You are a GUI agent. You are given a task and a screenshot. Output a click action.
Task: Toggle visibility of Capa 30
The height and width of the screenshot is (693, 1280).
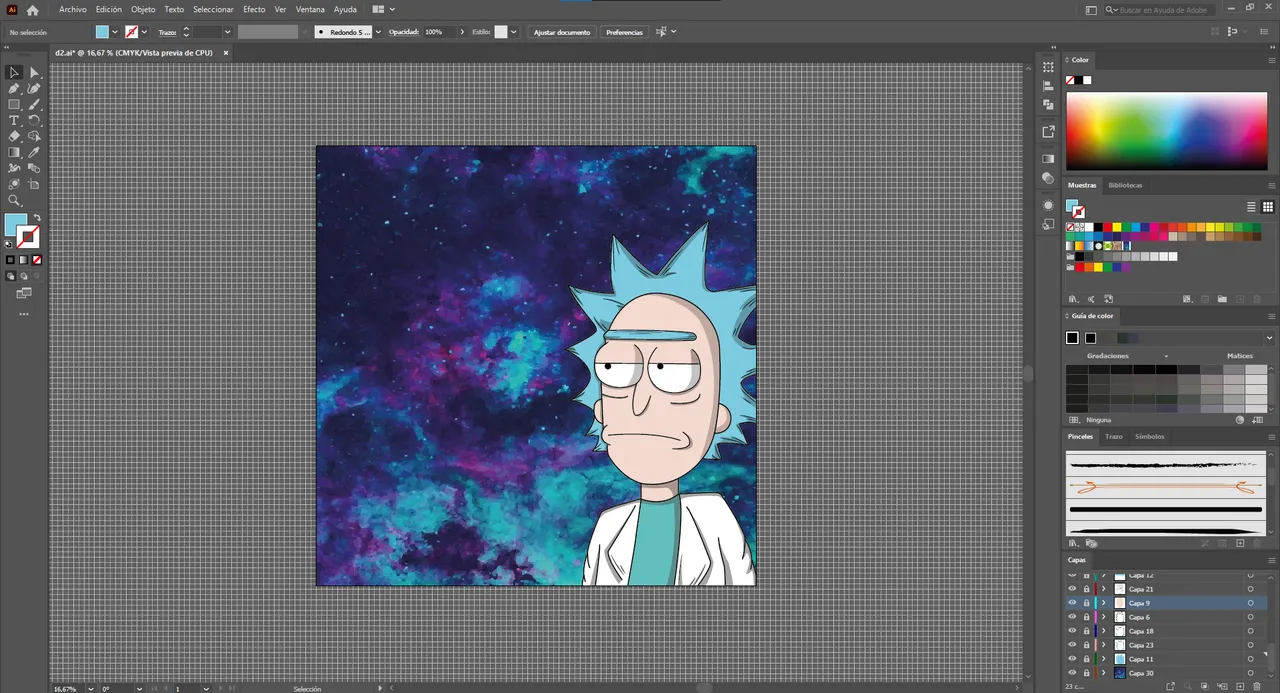pos(1072,673)
